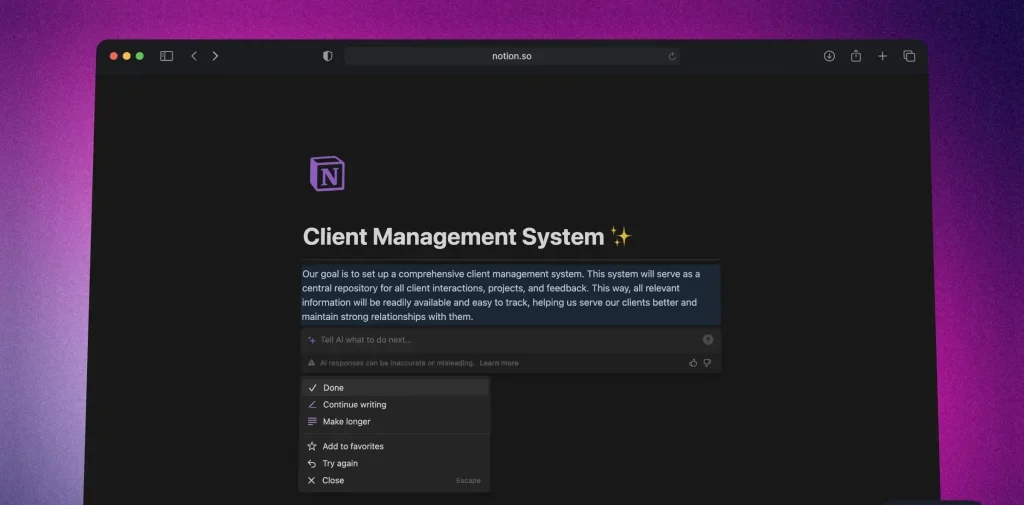This screenshot has width=1024, height=505.
Task: Open Safari downloads icon
Action: [829, 56]
